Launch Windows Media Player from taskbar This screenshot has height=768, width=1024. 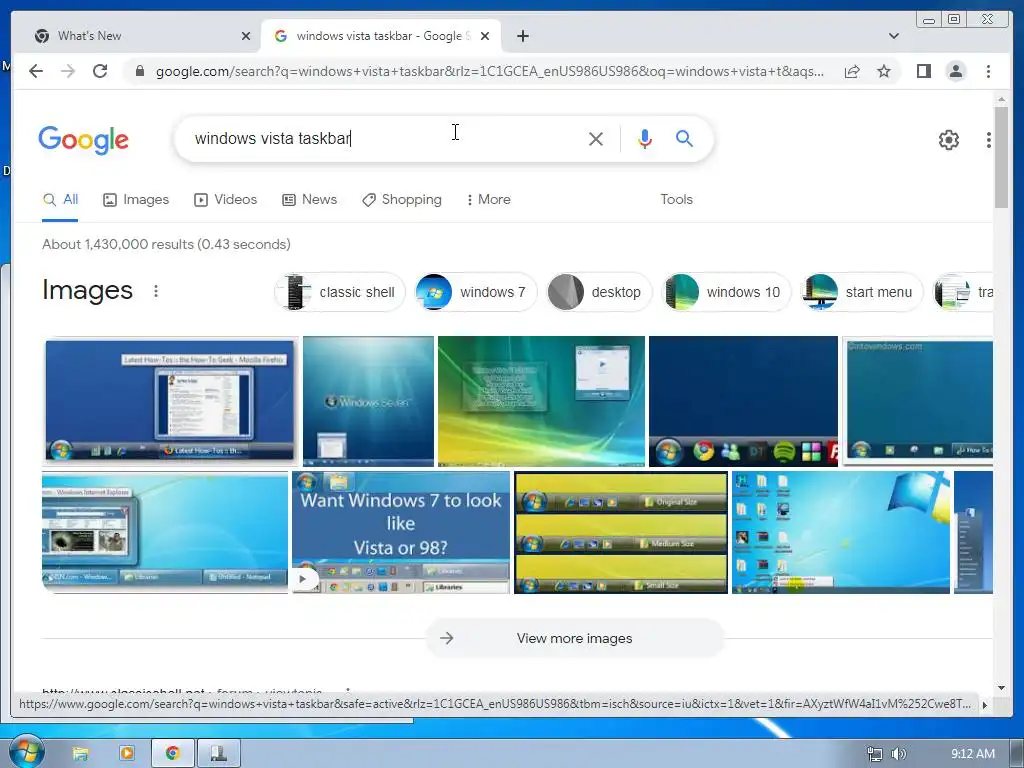(x=127, y=754)
